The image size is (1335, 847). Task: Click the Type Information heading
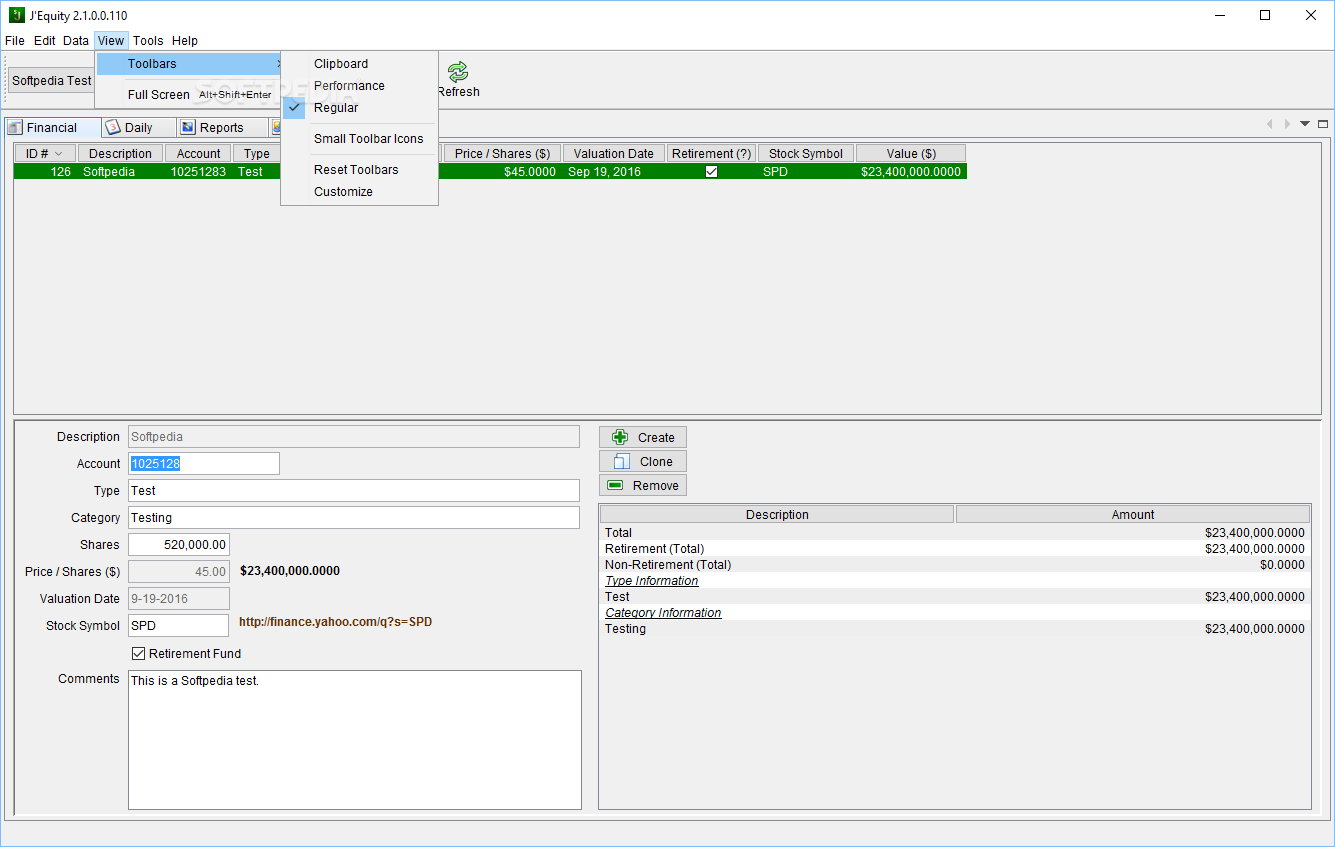pyautogui.click(x=652, y=580)
